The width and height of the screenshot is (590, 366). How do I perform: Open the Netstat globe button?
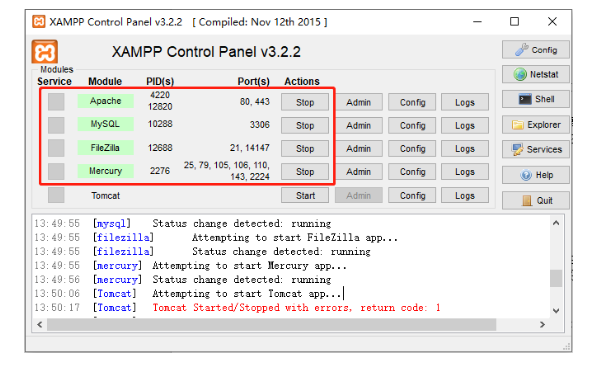(x=535, y=74)
